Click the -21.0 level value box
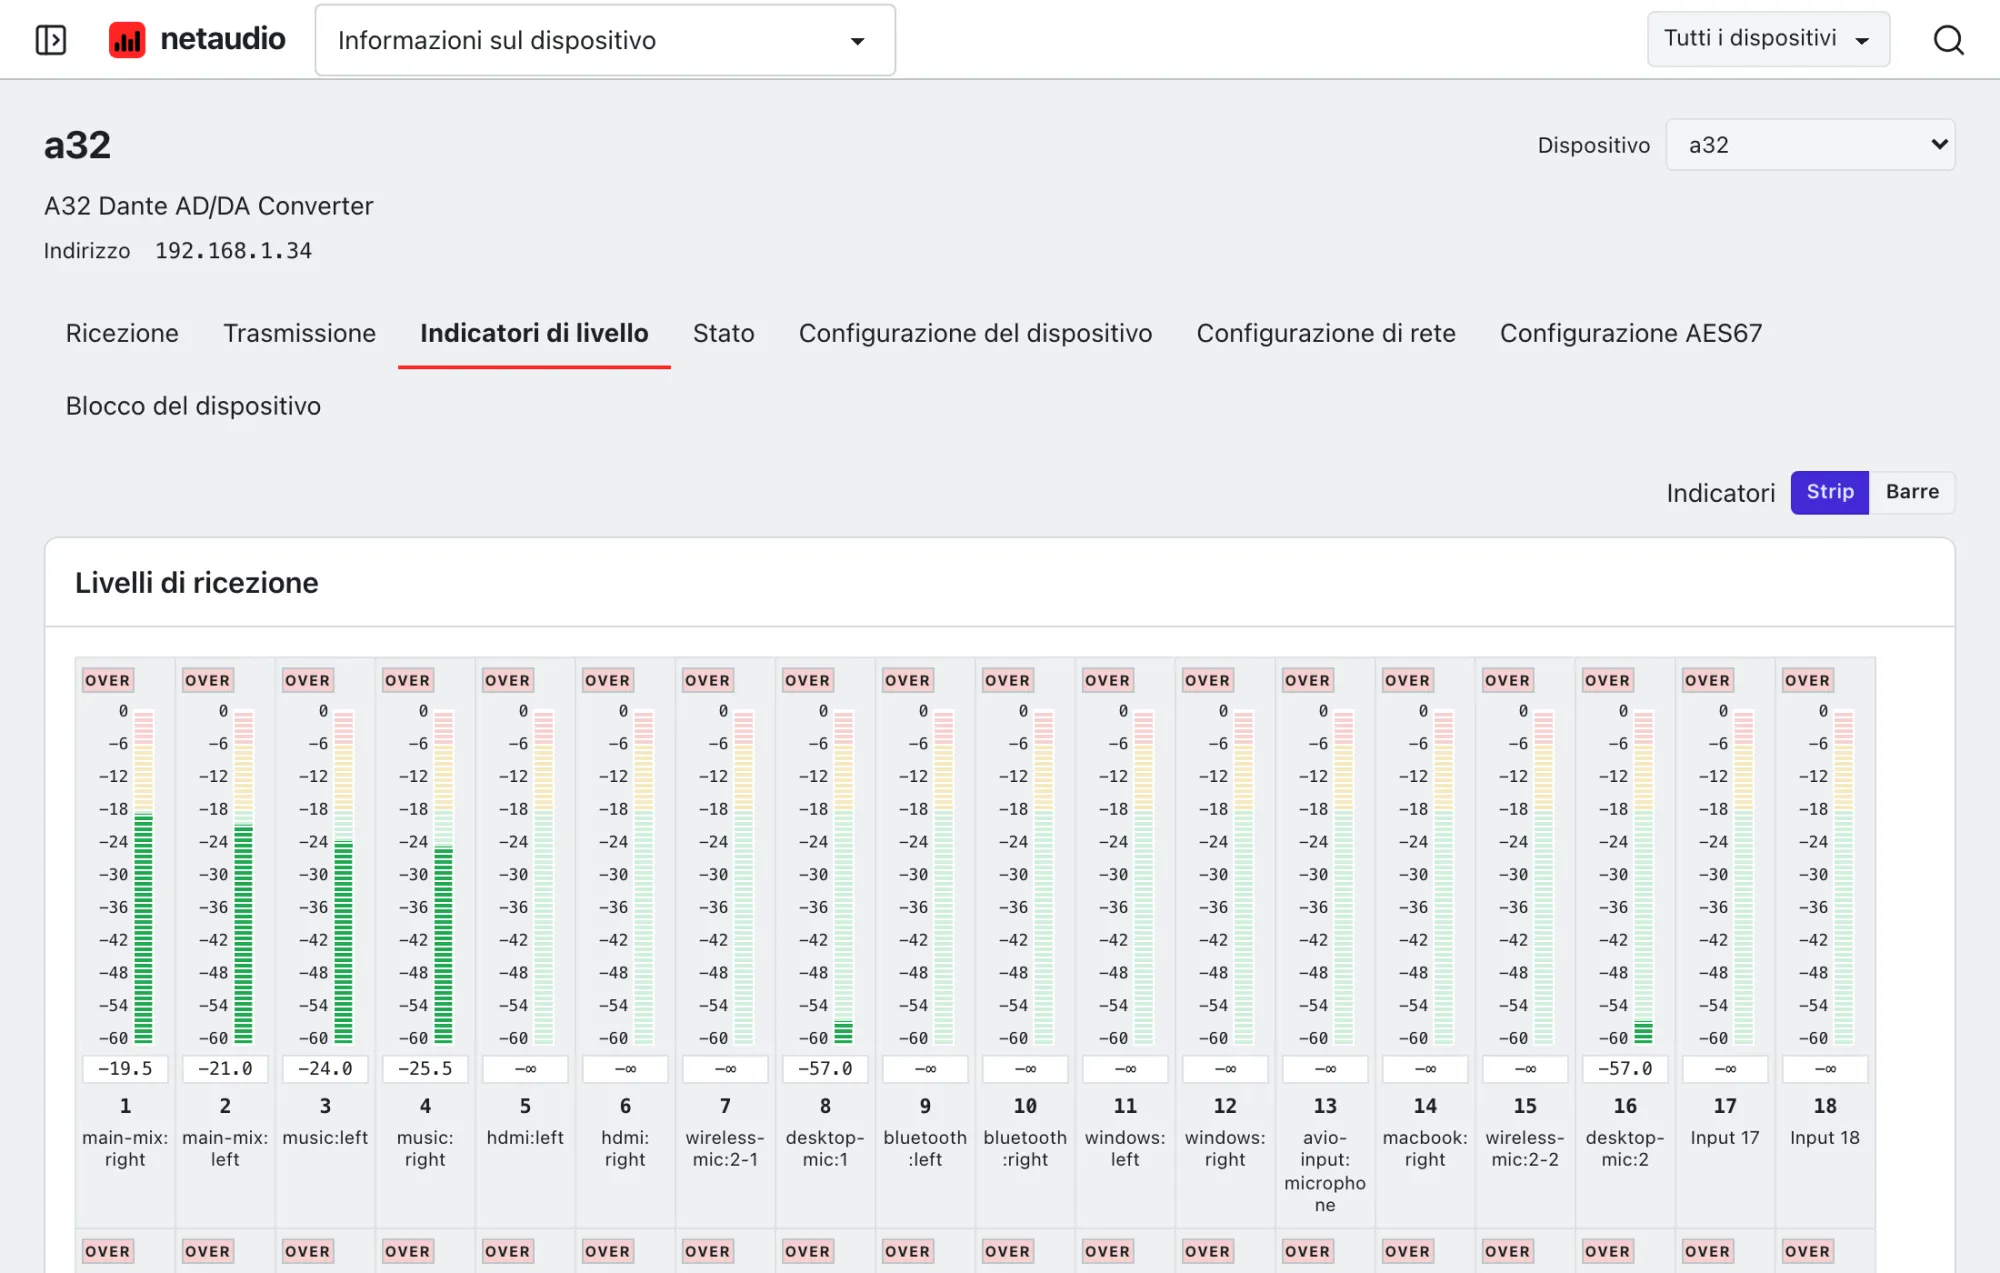 (225, 1069)
